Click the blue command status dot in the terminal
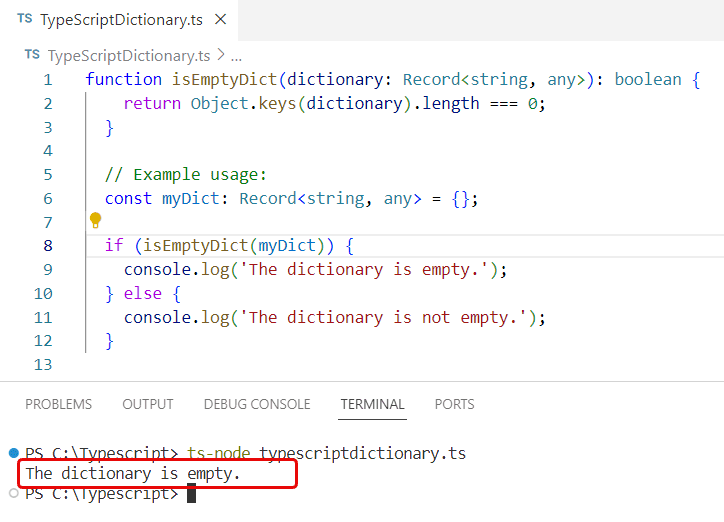The image size is (724, 522). coord(14,453)
